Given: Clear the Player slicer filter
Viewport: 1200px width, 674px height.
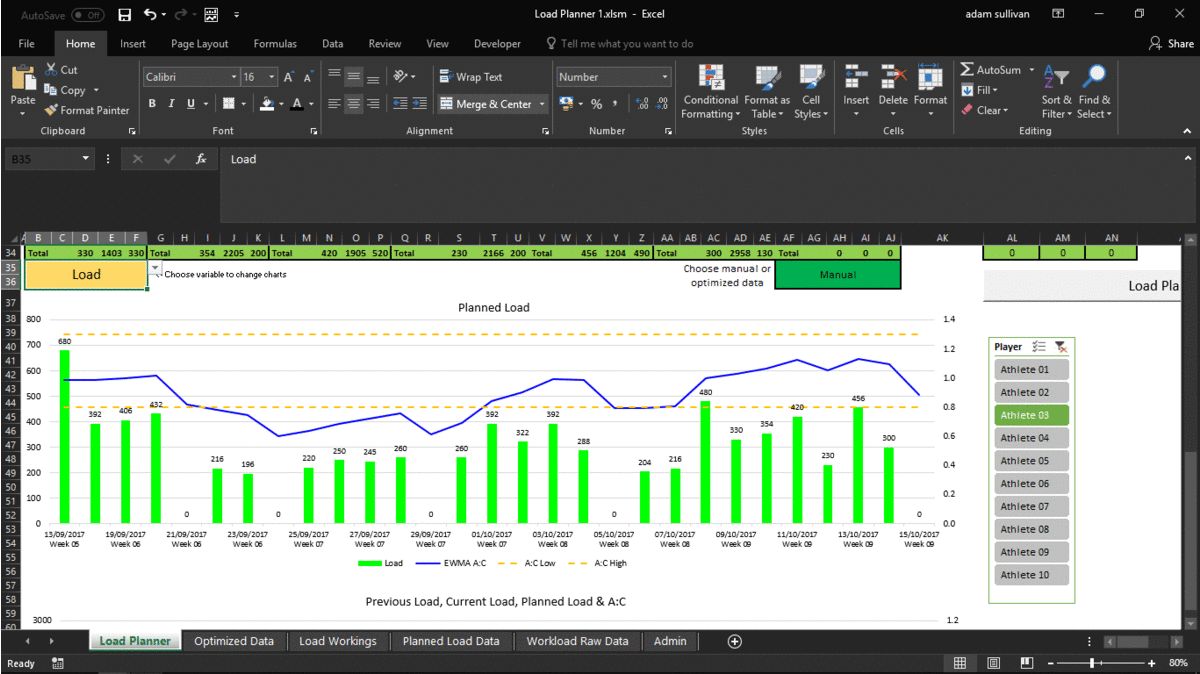Looking at the screenshot, I should pyautogui.click(x=1061, y=347).
